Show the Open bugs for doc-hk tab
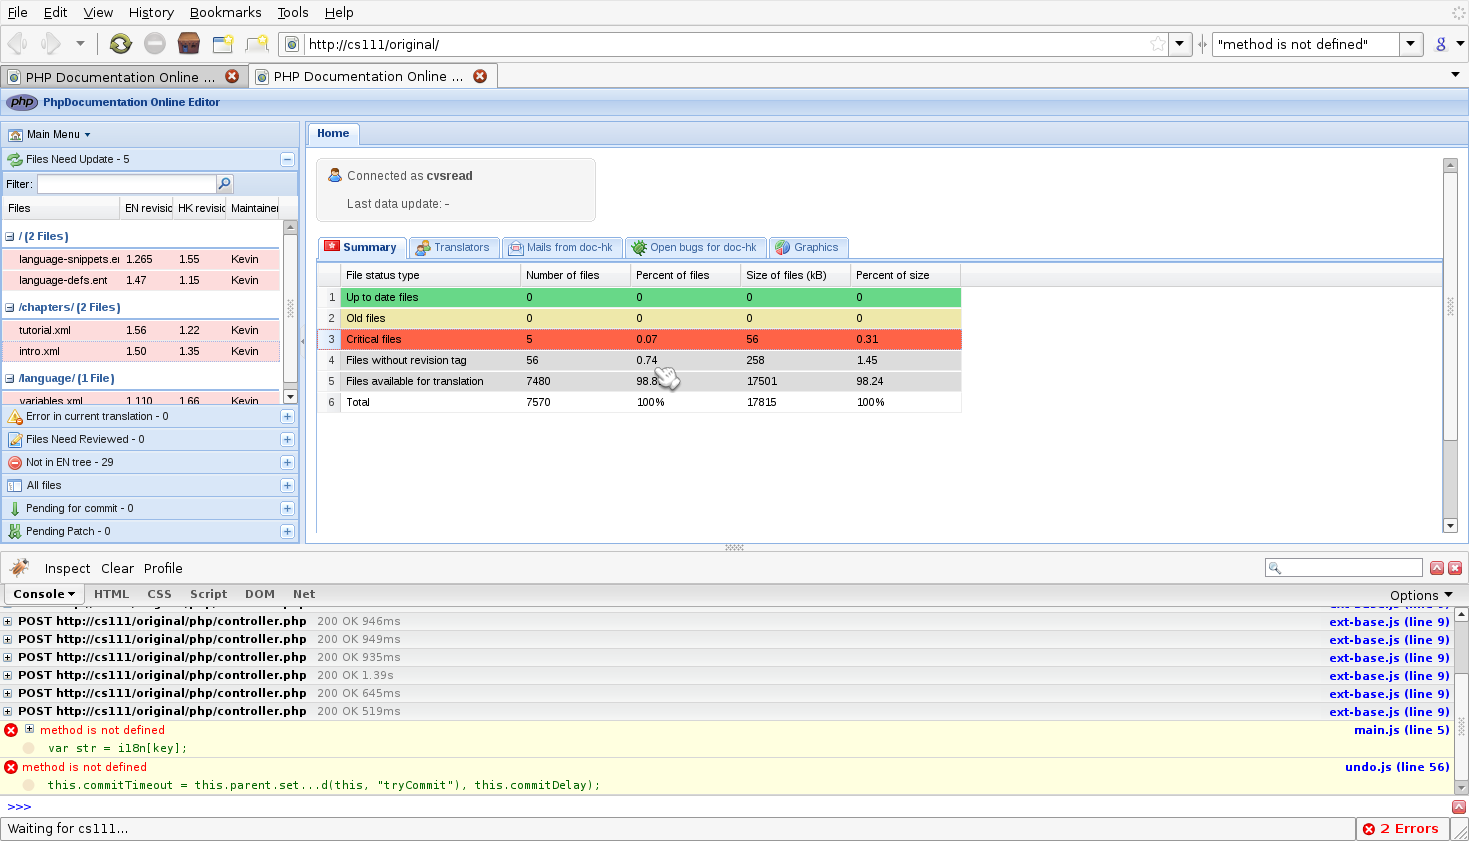 click(694, 248)
